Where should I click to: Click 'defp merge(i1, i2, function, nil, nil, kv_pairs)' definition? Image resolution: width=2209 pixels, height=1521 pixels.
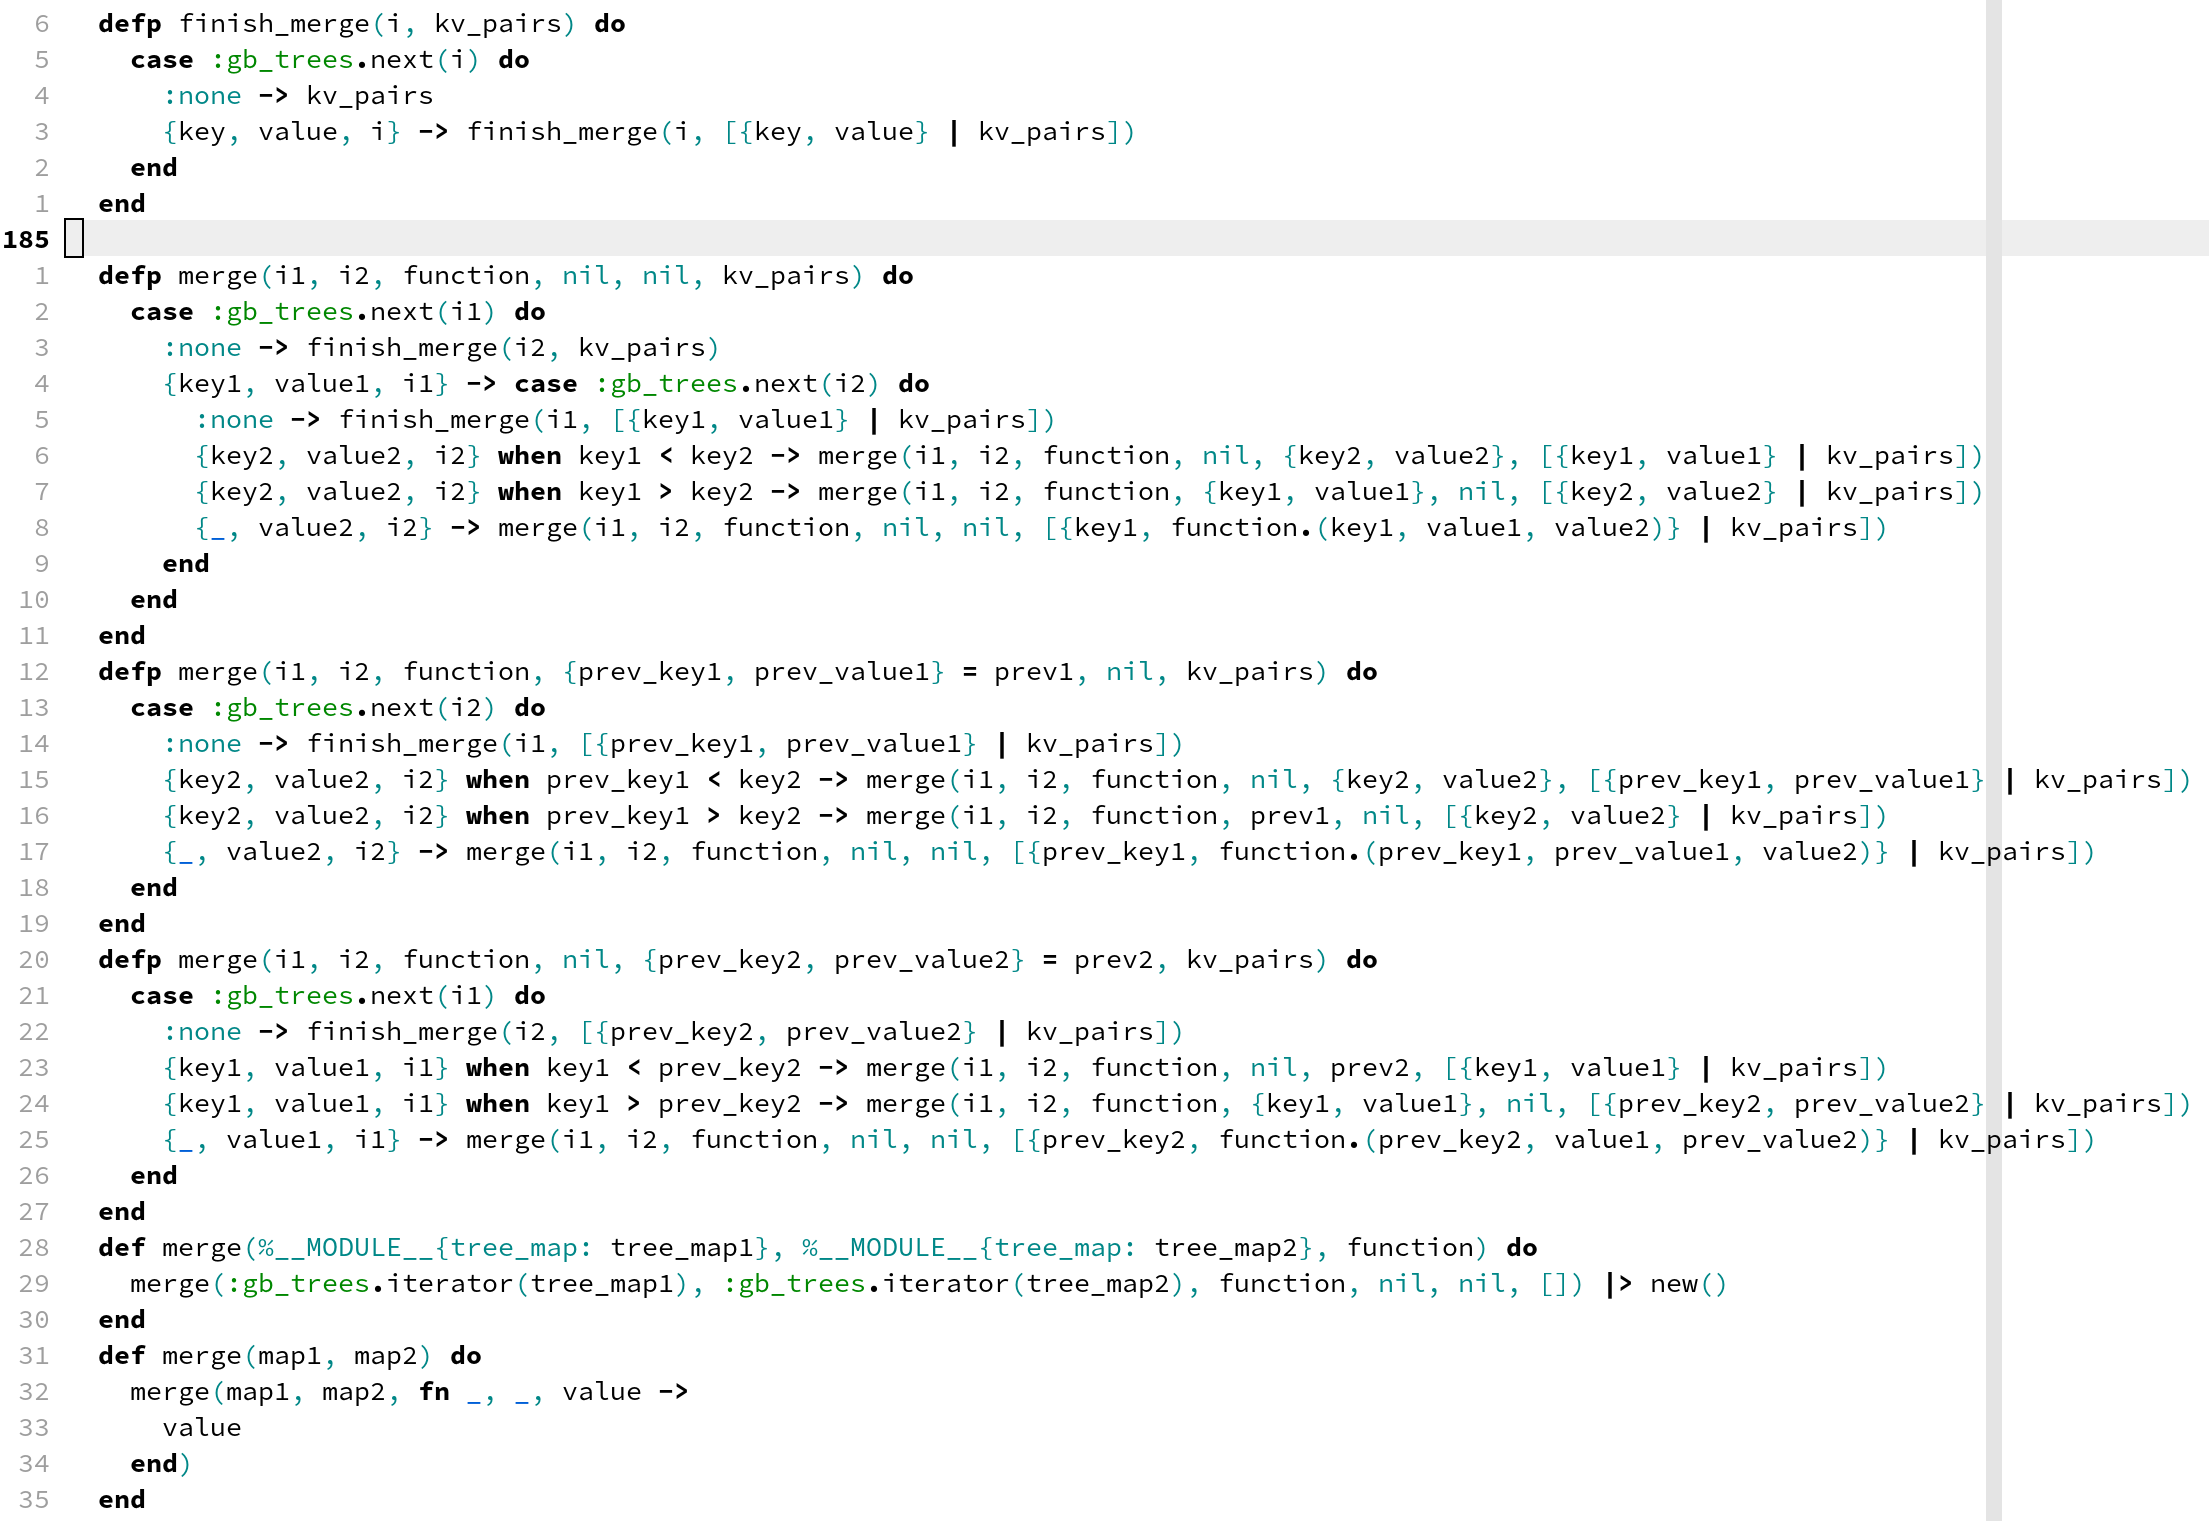[x=481, y=276]
